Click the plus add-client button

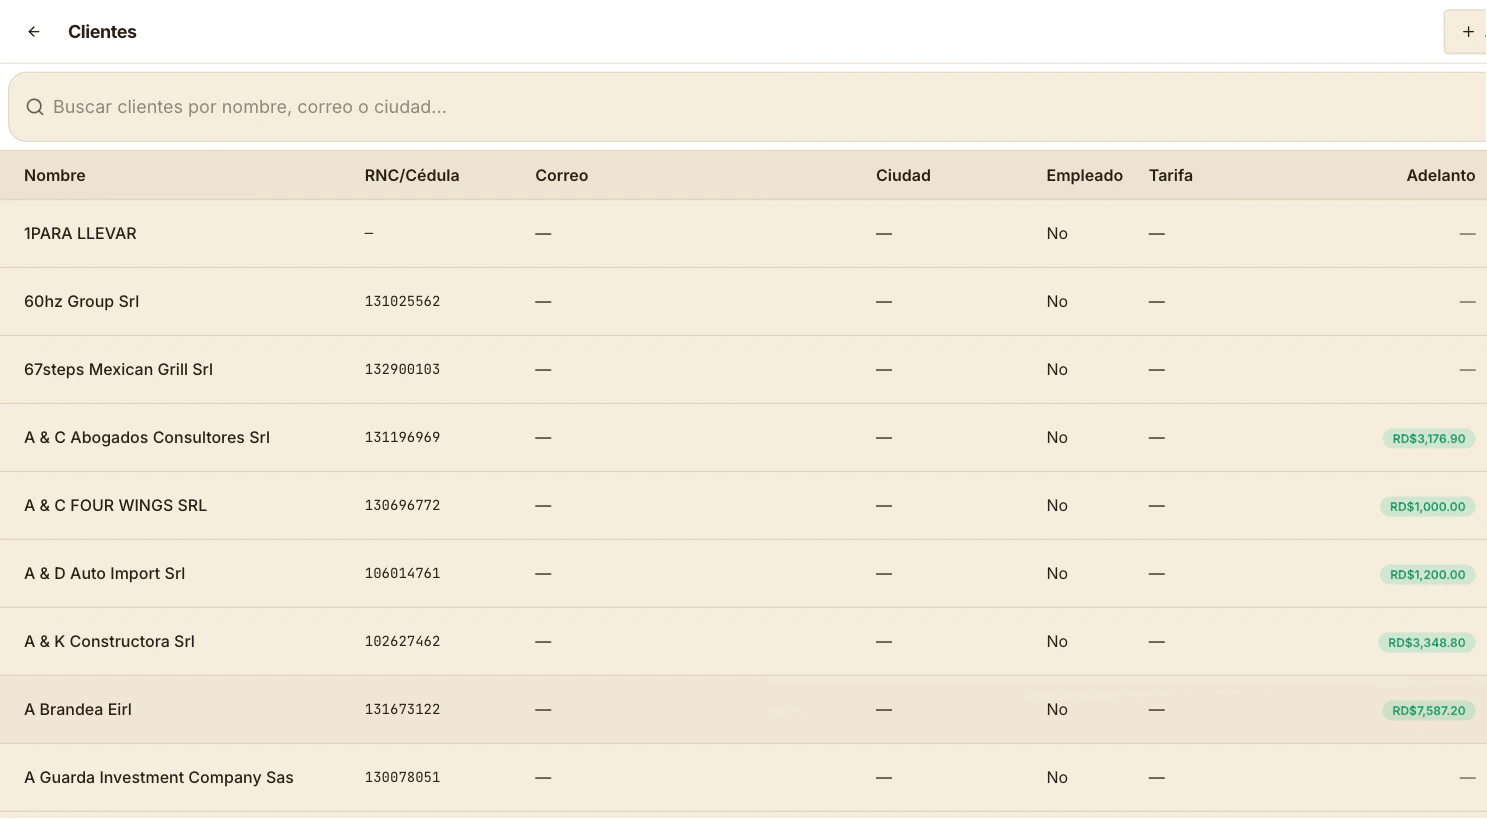pyautogui.click(x=1467, y=32)
